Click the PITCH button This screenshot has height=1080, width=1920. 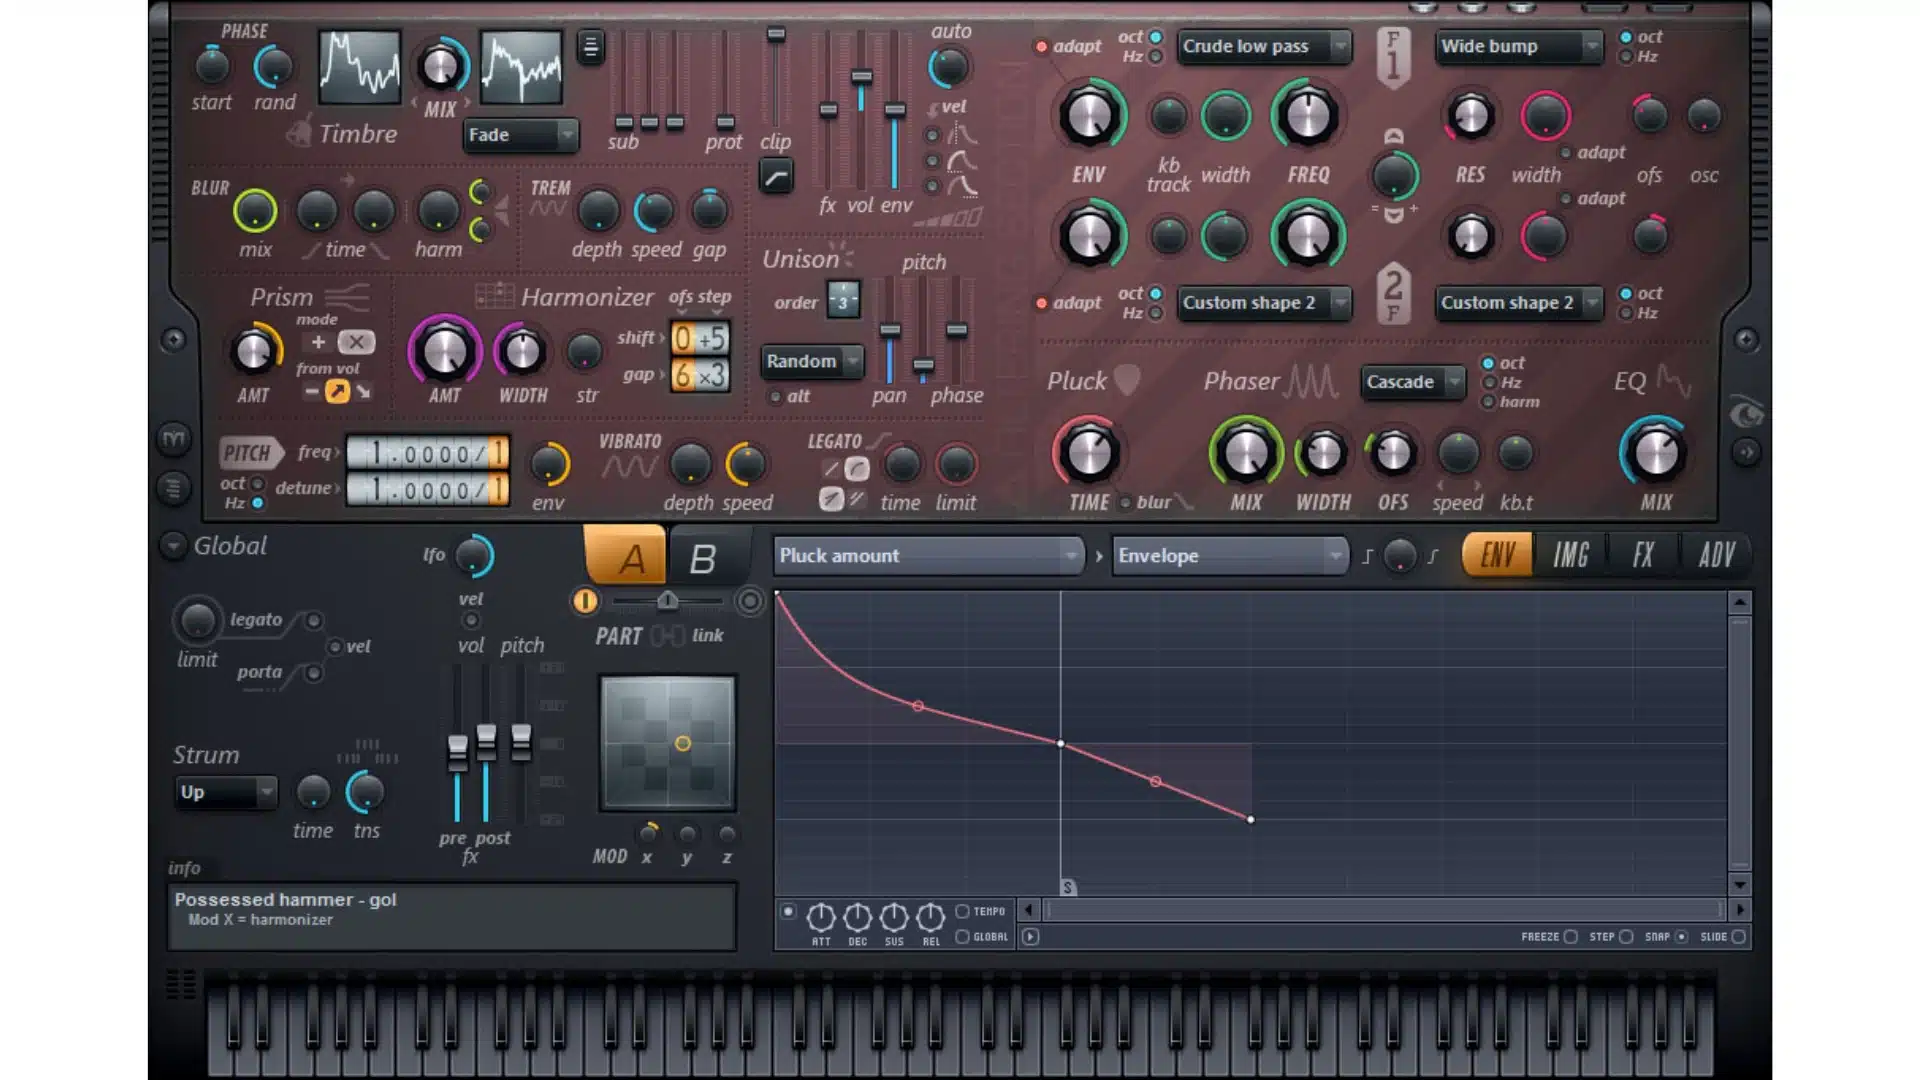pyautogui.click(x=250, y=453)
